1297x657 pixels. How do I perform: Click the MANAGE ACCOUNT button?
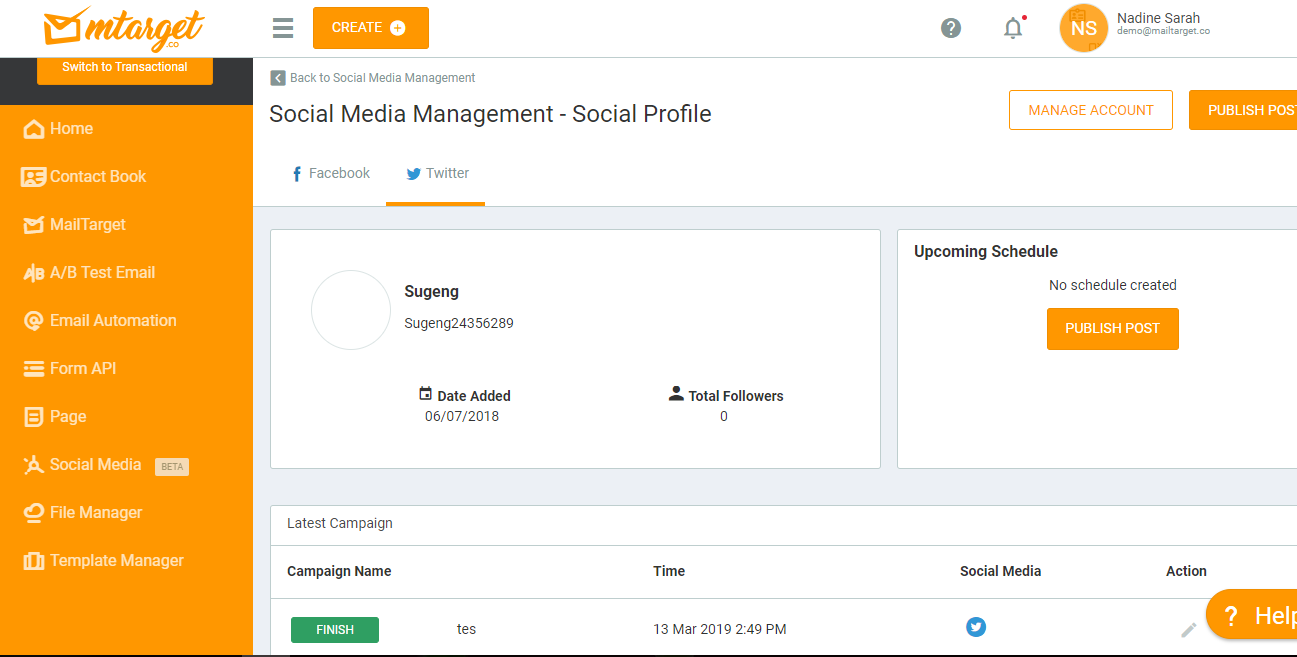click(1090, 110)
